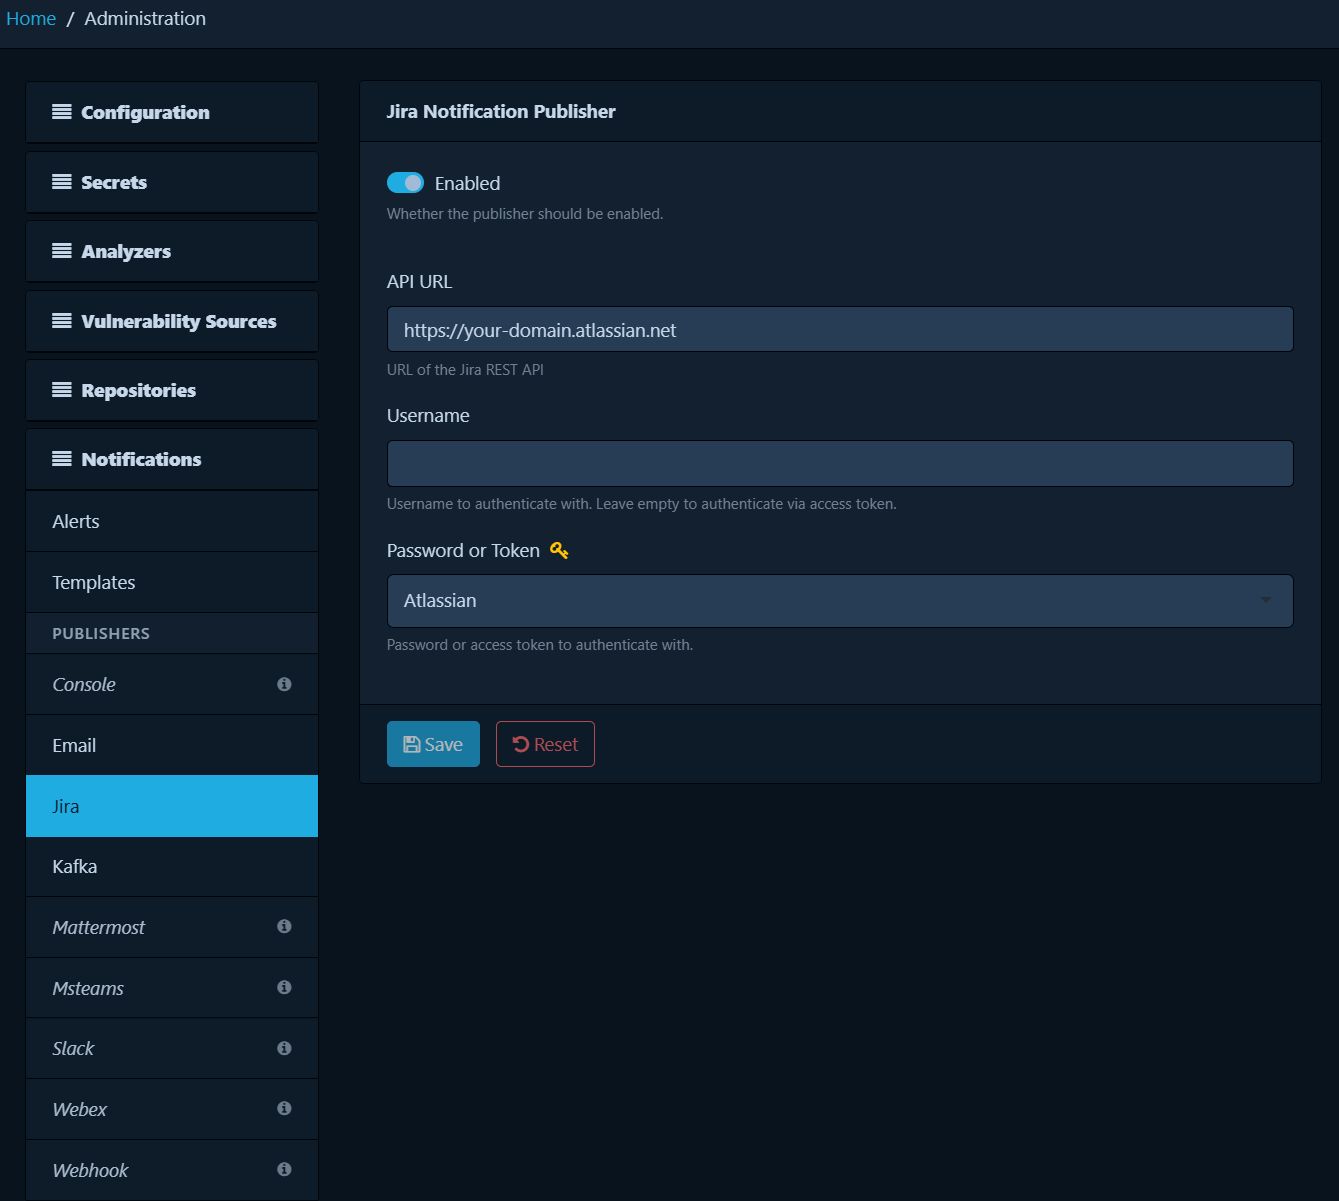Reset the Jira publisher form

(545, 744)
